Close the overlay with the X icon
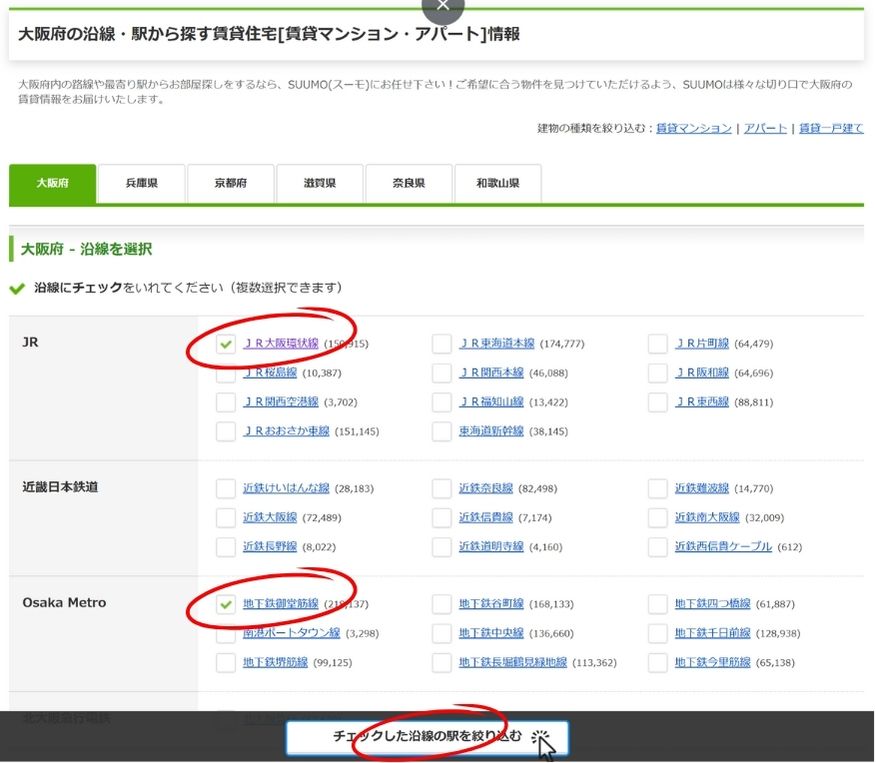Screen dimensions: 876x763 (x=443, y=6)
